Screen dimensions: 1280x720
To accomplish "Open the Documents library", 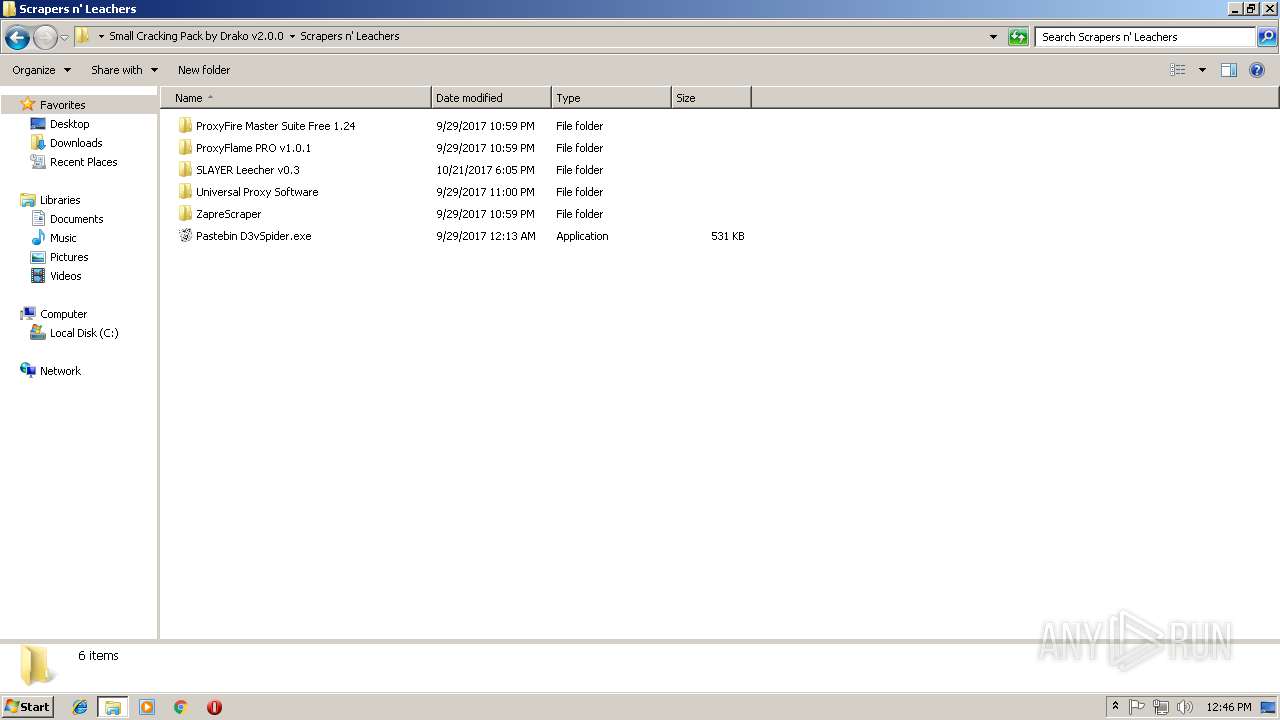I will [76, 219].
